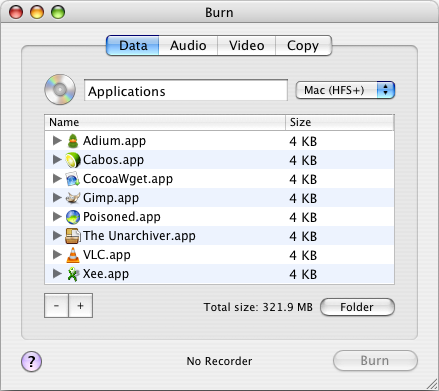Viewport: 439px width, 391px height.
Task: Open the purple help question mark
Action: pyautogui.click(x=31, y=361)
